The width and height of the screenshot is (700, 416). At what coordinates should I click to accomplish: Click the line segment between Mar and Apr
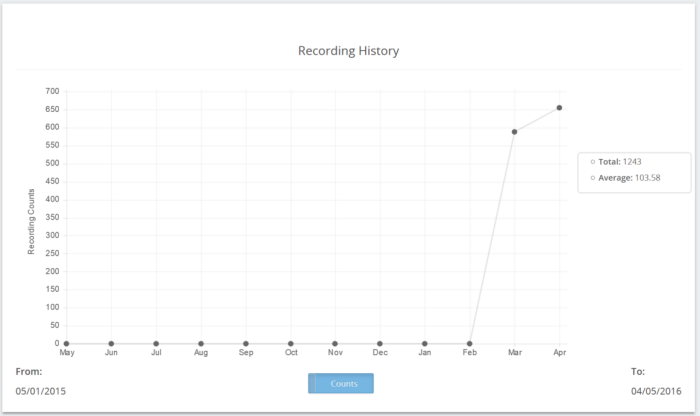tap(537, 120)
